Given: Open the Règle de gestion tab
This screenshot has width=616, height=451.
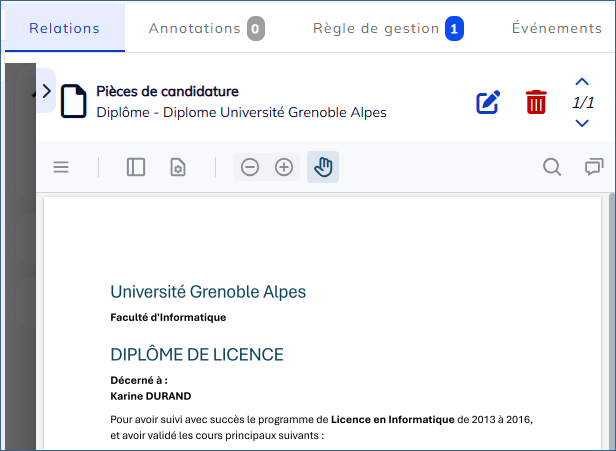Looking at the screenshot, I should click(x=388, y=28).
